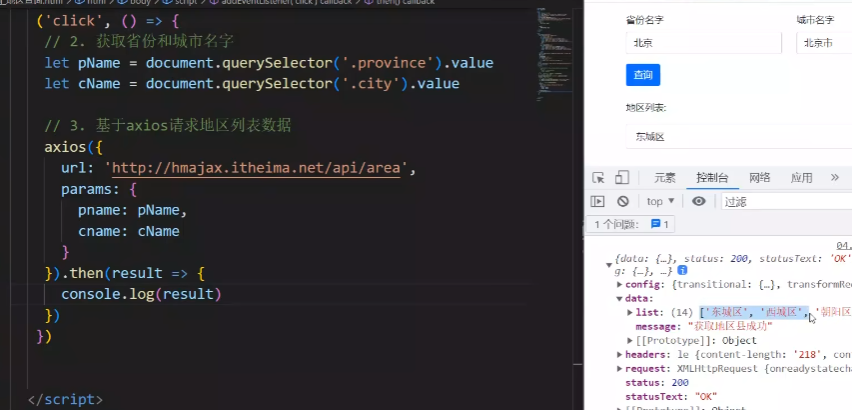The image size is (852, 410).
Task: Click the let cName declaration in the editor
Action: click(252, 84)
